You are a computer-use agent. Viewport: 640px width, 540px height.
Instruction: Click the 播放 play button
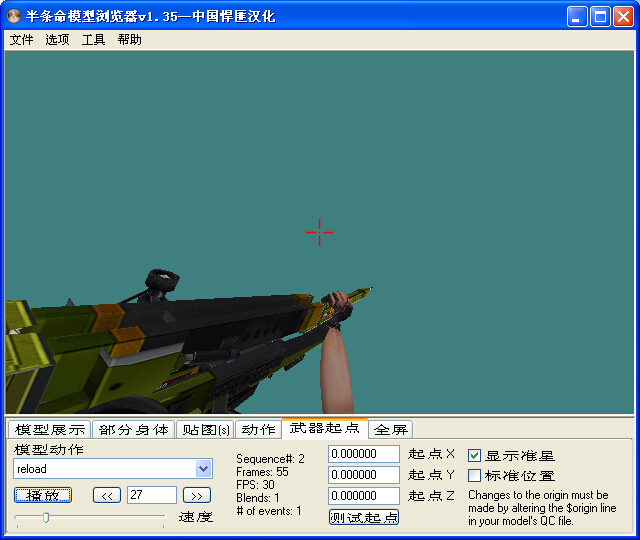[43, 496]
